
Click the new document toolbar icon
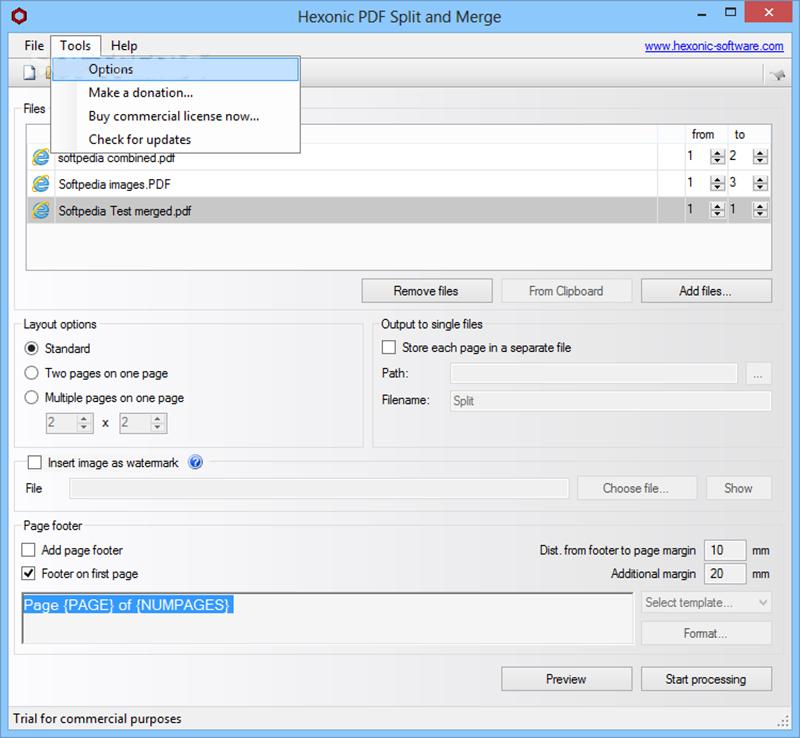[30, 72]
